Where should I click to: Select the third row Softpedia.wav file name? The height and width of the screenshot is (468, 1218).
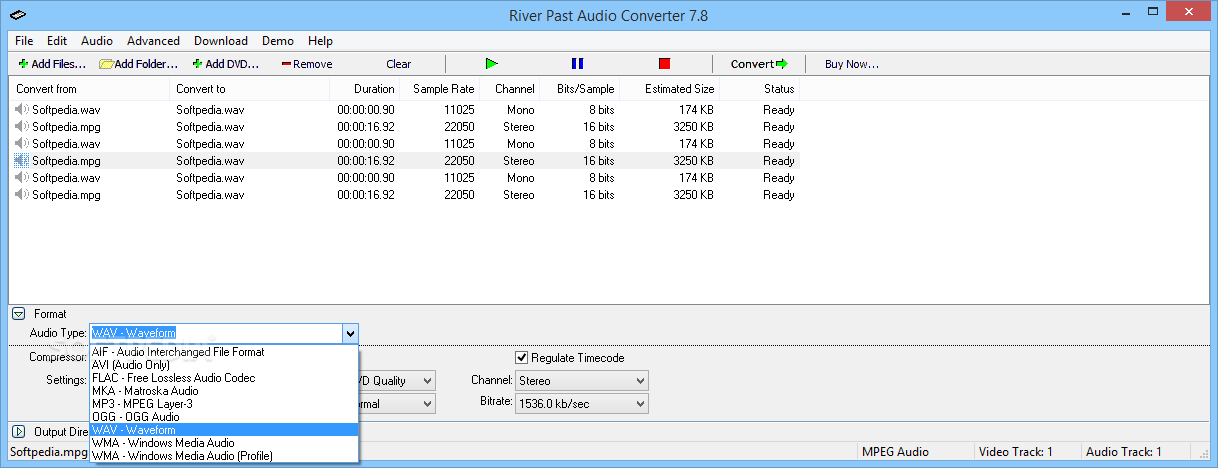pos(66,144)
